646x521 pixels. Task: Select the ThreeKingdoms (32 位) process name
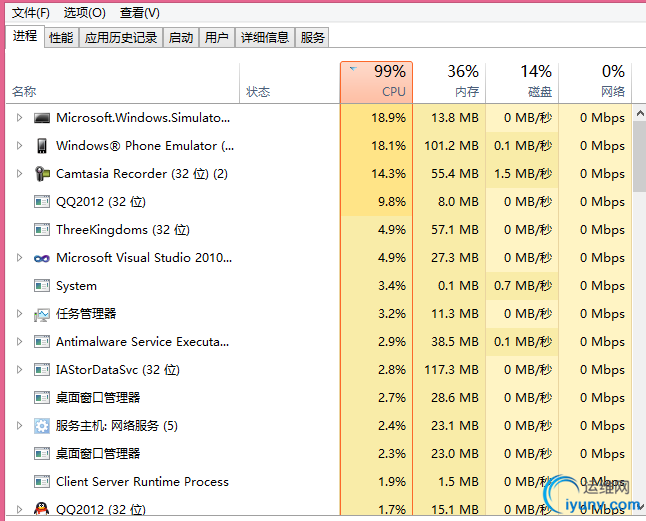click(123, 230)
